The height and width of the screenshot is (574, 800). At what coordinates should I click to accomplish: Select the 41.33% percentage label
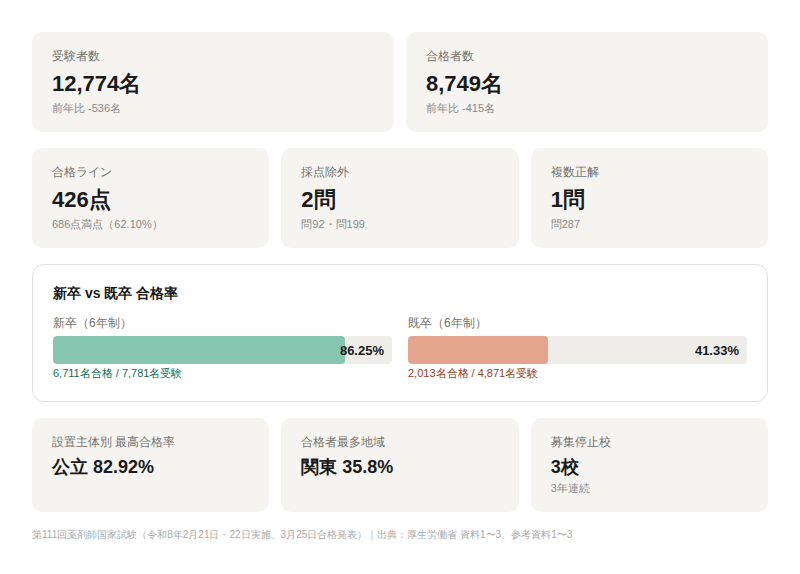pyautogui.click(x=717, y=350)
